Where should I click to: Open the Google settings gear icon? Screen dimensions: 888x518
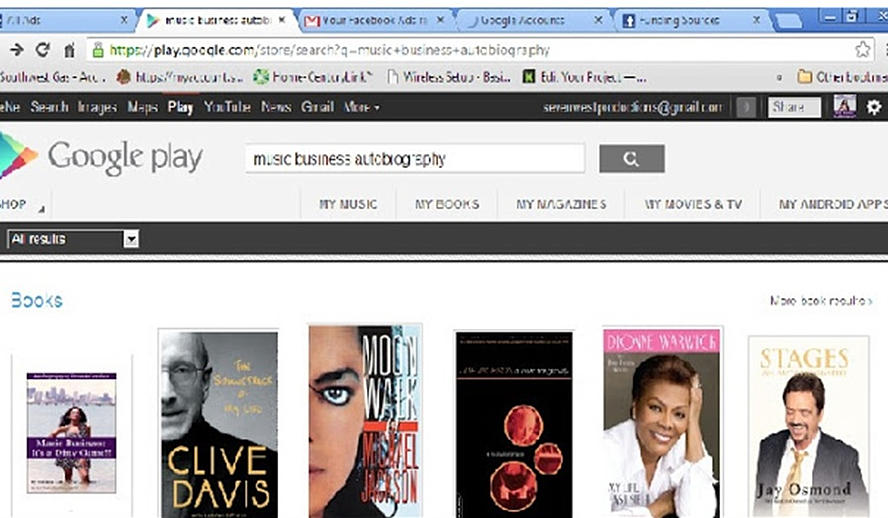pyautogui.click(x=874, y=106)
